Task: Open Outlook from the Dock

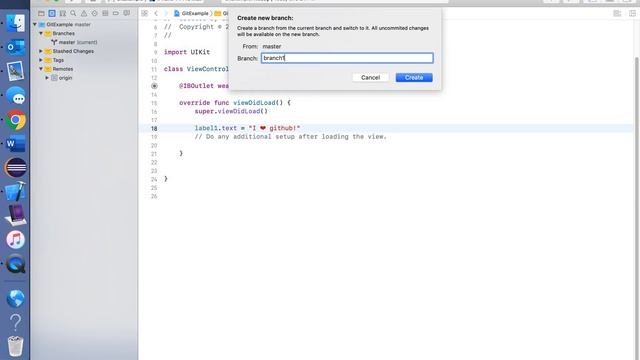Action: [16, 47]
